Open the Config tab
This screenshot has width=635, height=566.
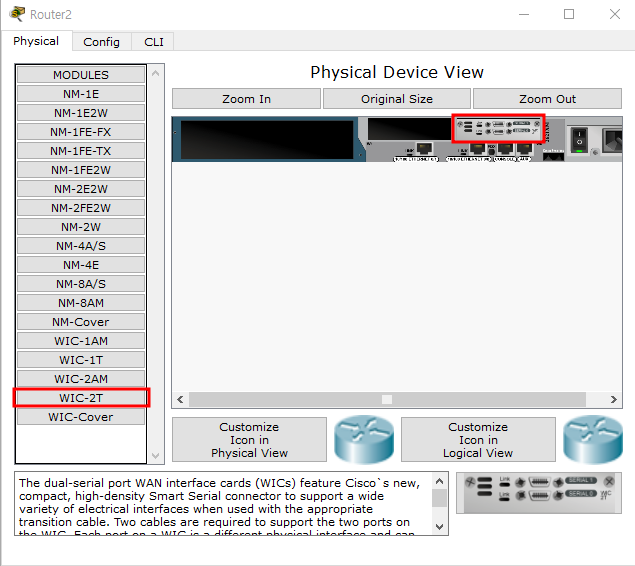pyautogui.click(x=101, y=42)
